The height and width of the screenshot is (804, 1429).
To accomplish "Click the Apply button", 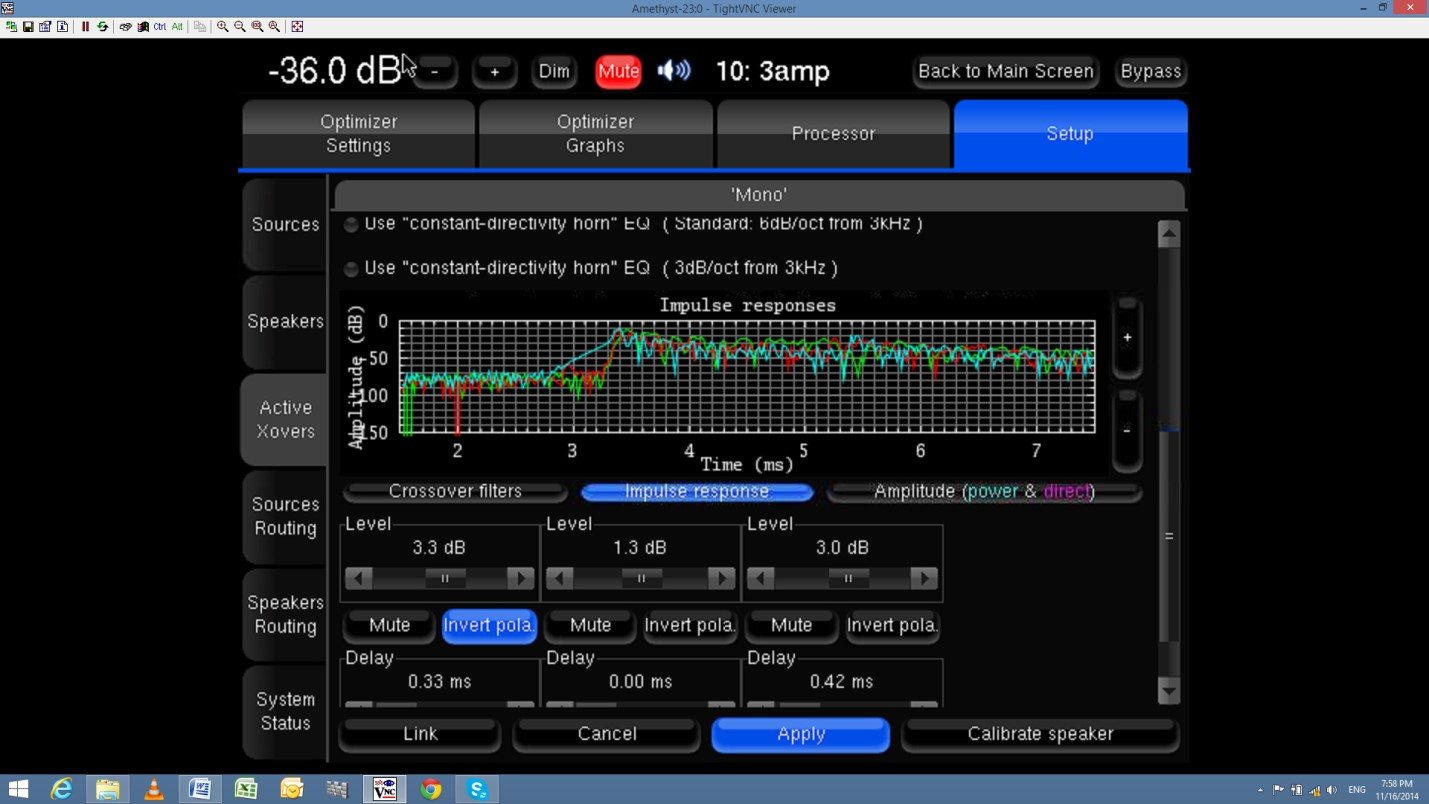I will 801,734.
